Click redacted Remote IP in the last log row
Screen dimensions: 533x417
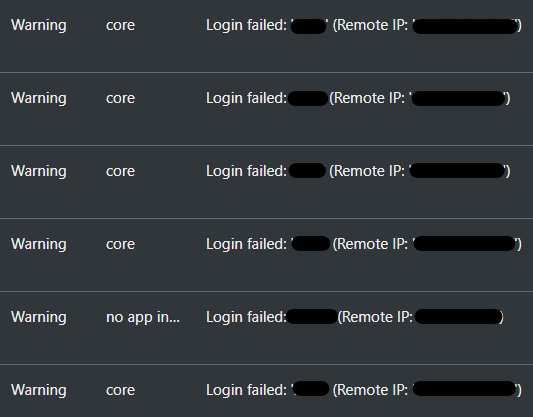tap(464, 388)
